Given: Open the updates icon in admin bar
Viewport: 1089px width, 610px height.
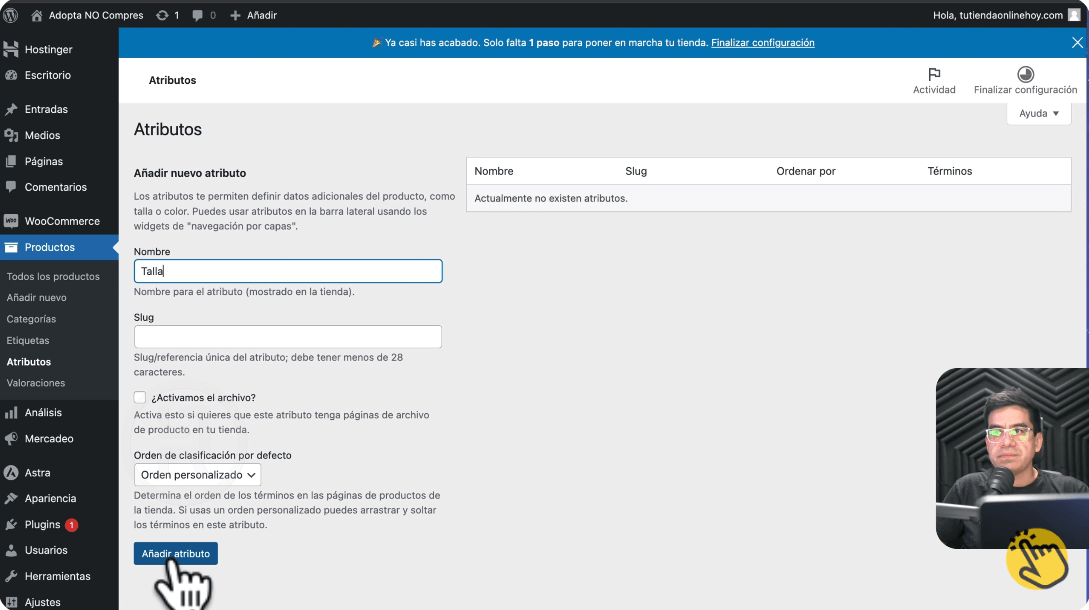Looking at the screenshot, I should pos(162,15).
